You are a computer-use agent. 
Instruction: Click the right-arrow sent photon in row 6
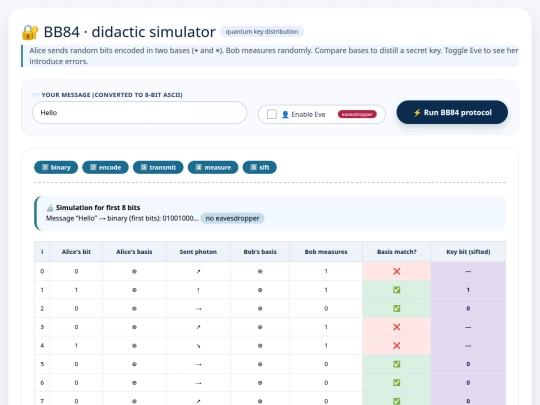click(x=198, y=383)
